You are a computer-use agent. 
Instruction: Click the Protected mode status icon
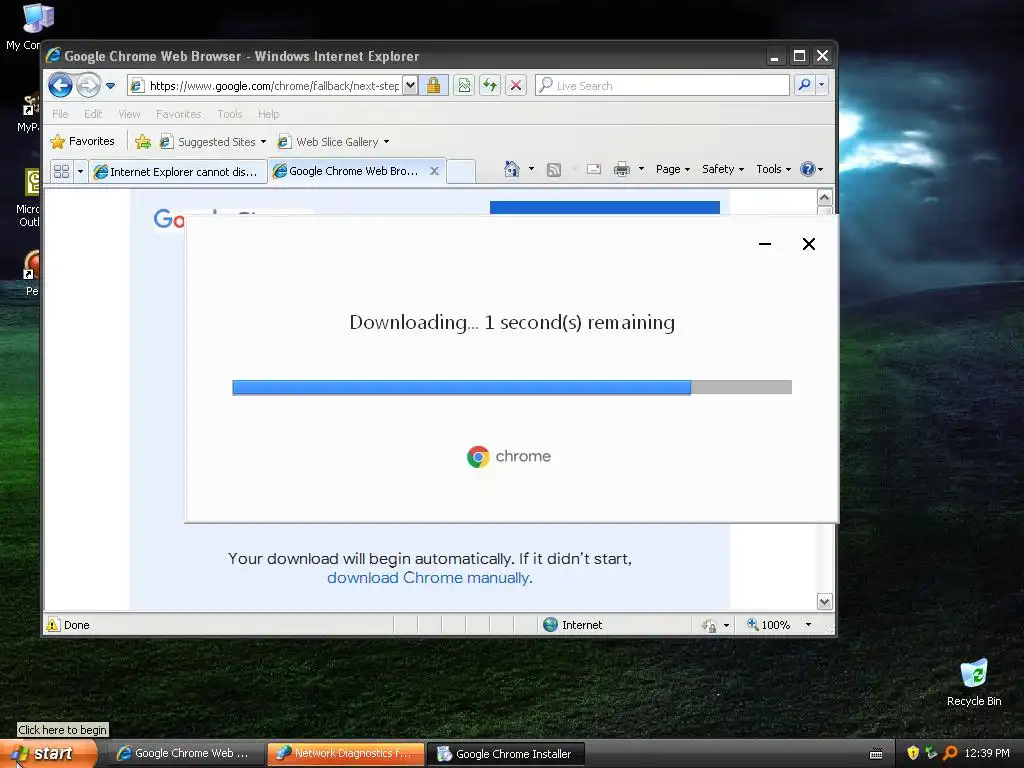[x=709, y=626]
